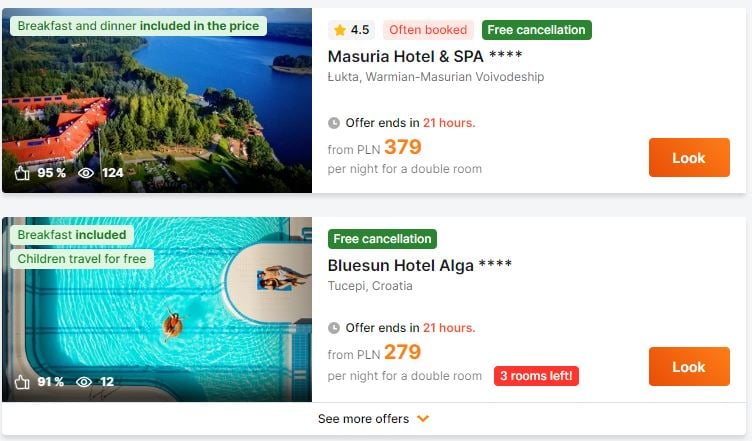Click the thumbs-up icon on Masuria Hotel photo
752x441 pixels.
22,173
